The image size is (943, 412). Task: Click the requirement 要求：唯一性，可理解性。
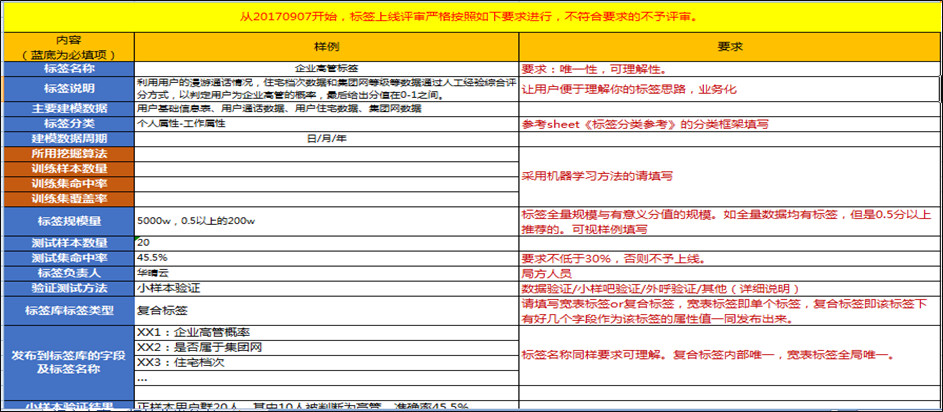click(730, 69)
